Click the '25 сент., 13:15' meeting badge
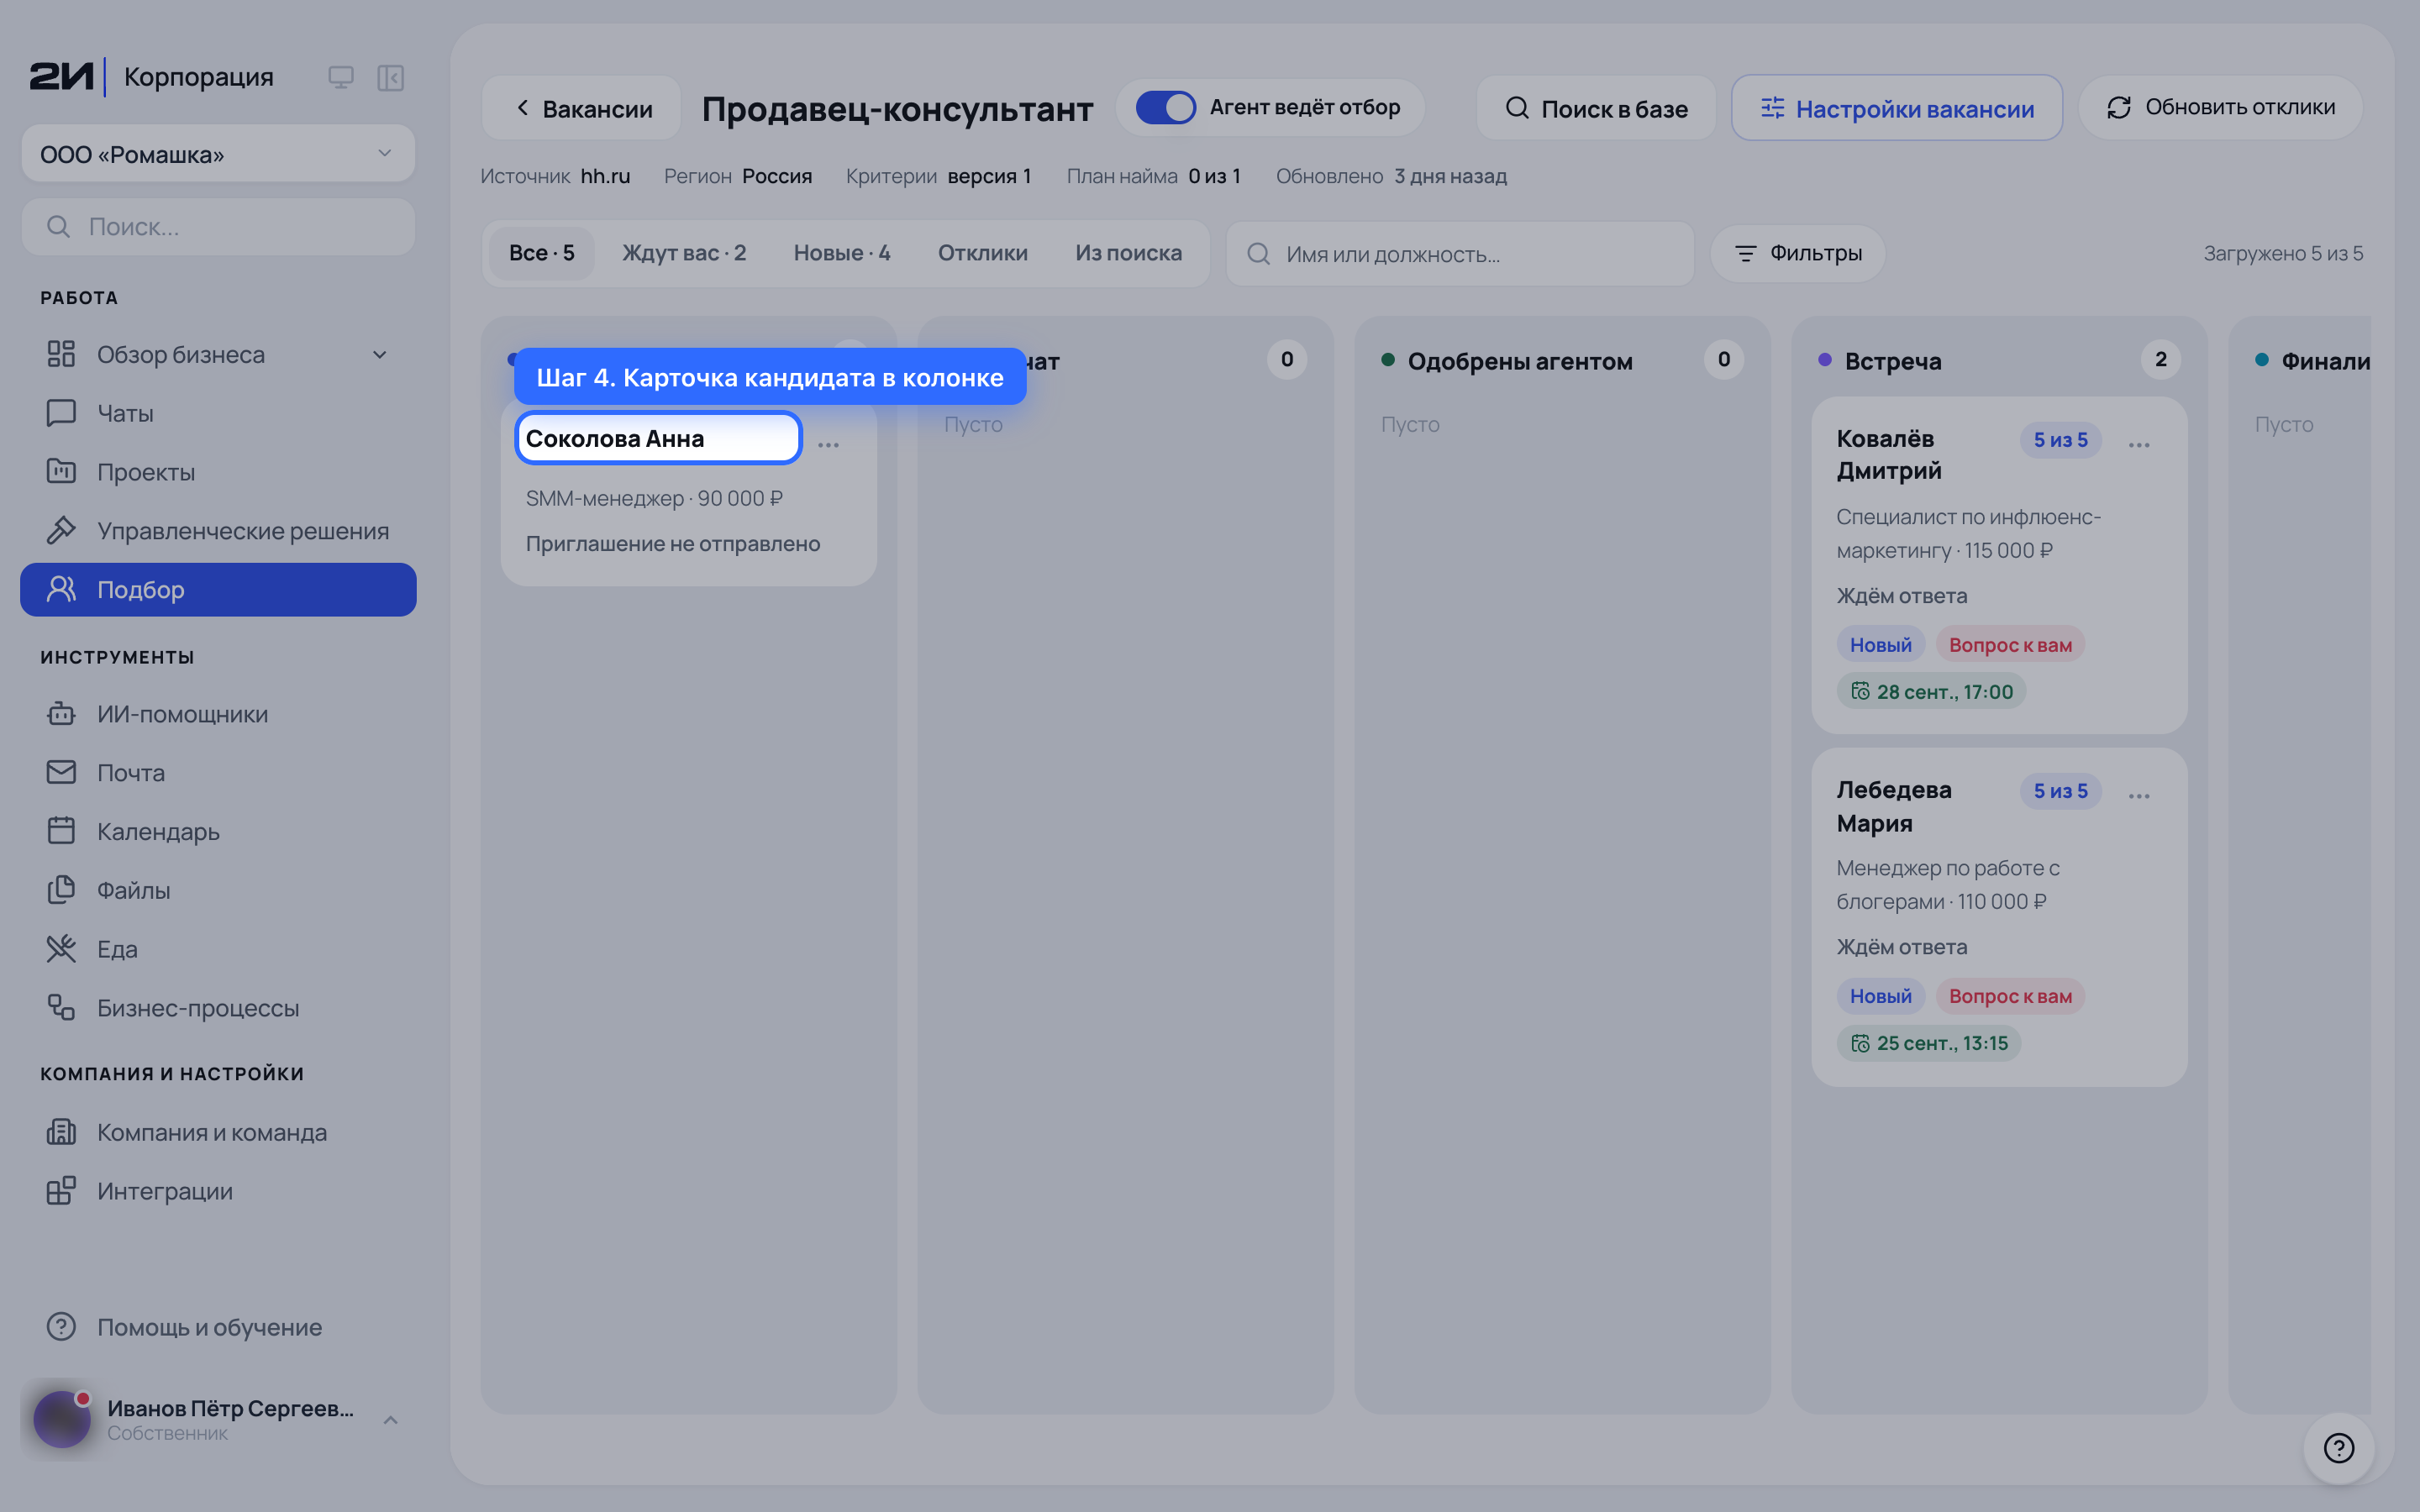Viewport: 2420px width, 1512px height. click(x=1928, y=1043)
